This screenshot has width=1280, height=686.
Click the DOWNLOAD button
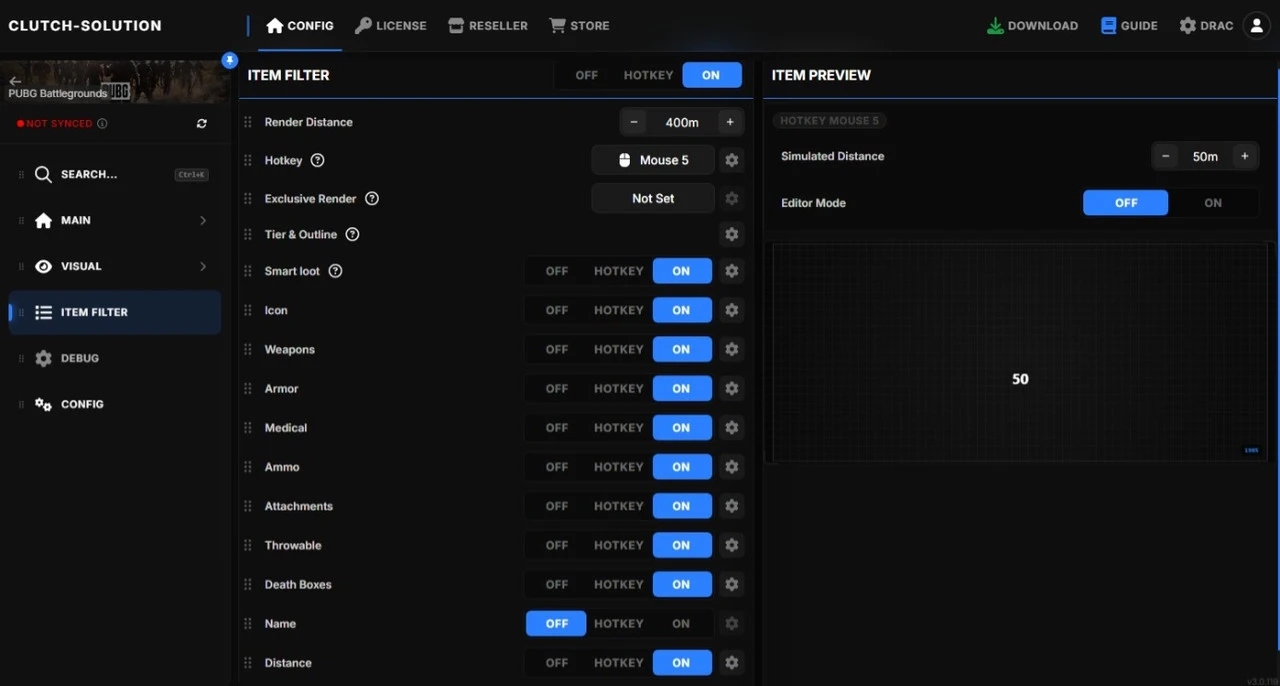[x=1032, y=26]
